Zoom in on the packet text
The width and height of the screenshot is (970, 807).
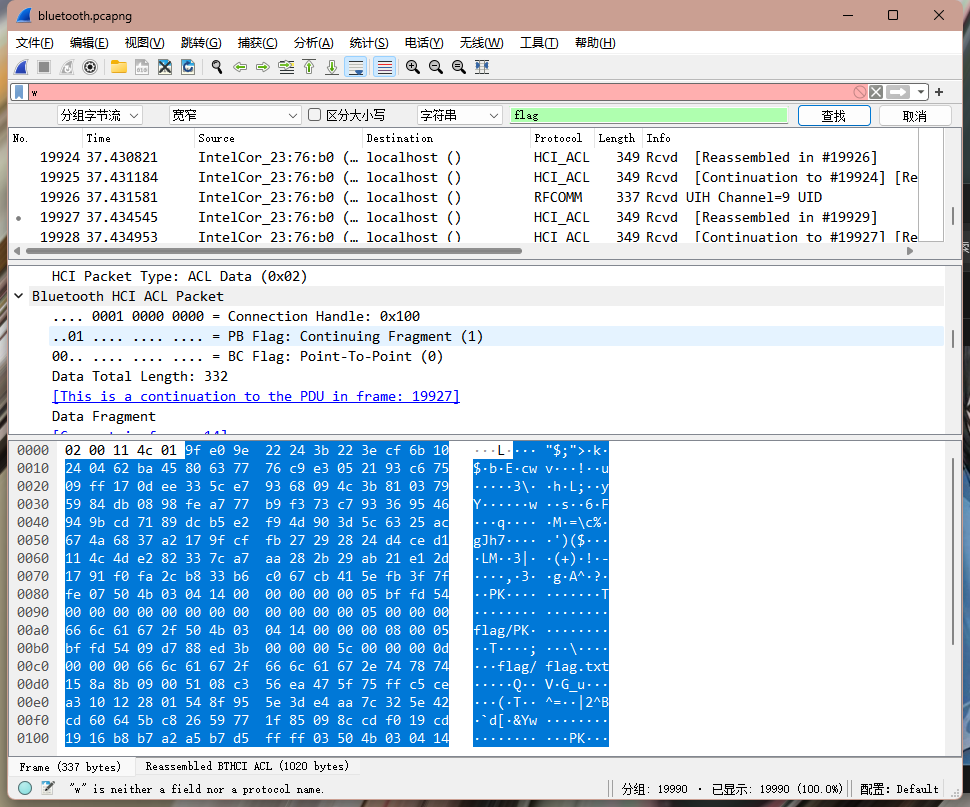412,67
